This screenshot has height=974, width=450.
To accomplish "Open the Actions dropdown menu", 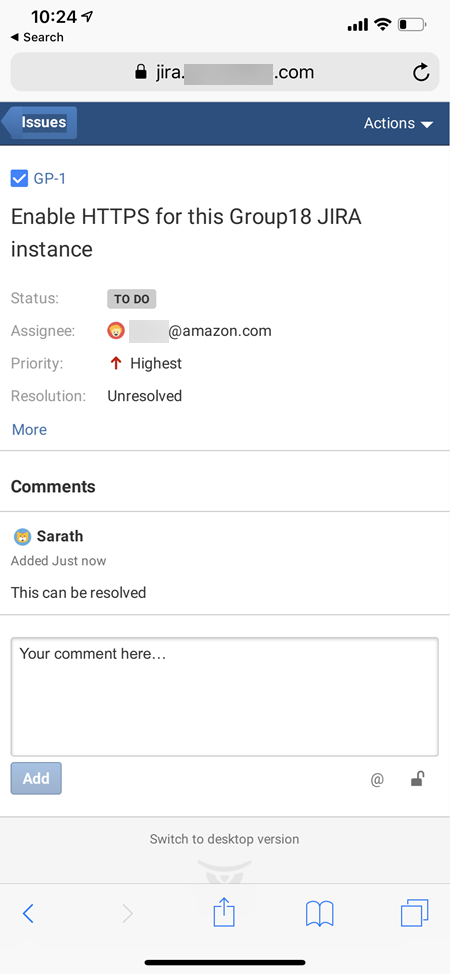I will [x=398, y=123].
